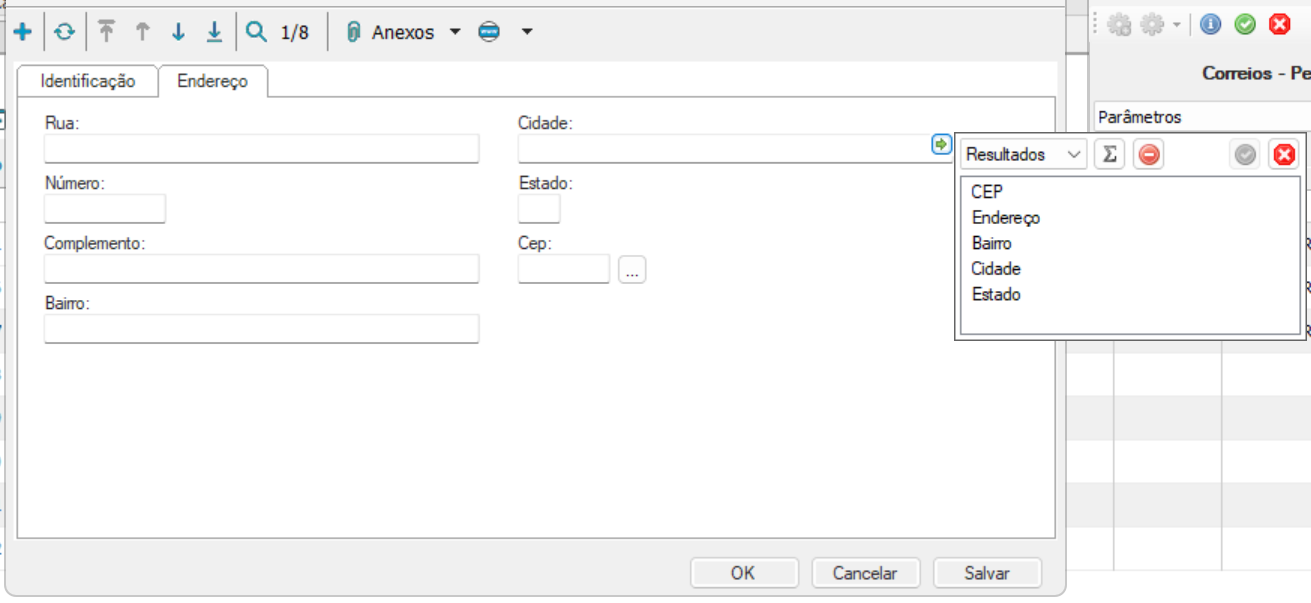Click the green arrow beside Cidade field
Screen dimensions: 1311x603
pyautogui.click(x=941, y=145)
